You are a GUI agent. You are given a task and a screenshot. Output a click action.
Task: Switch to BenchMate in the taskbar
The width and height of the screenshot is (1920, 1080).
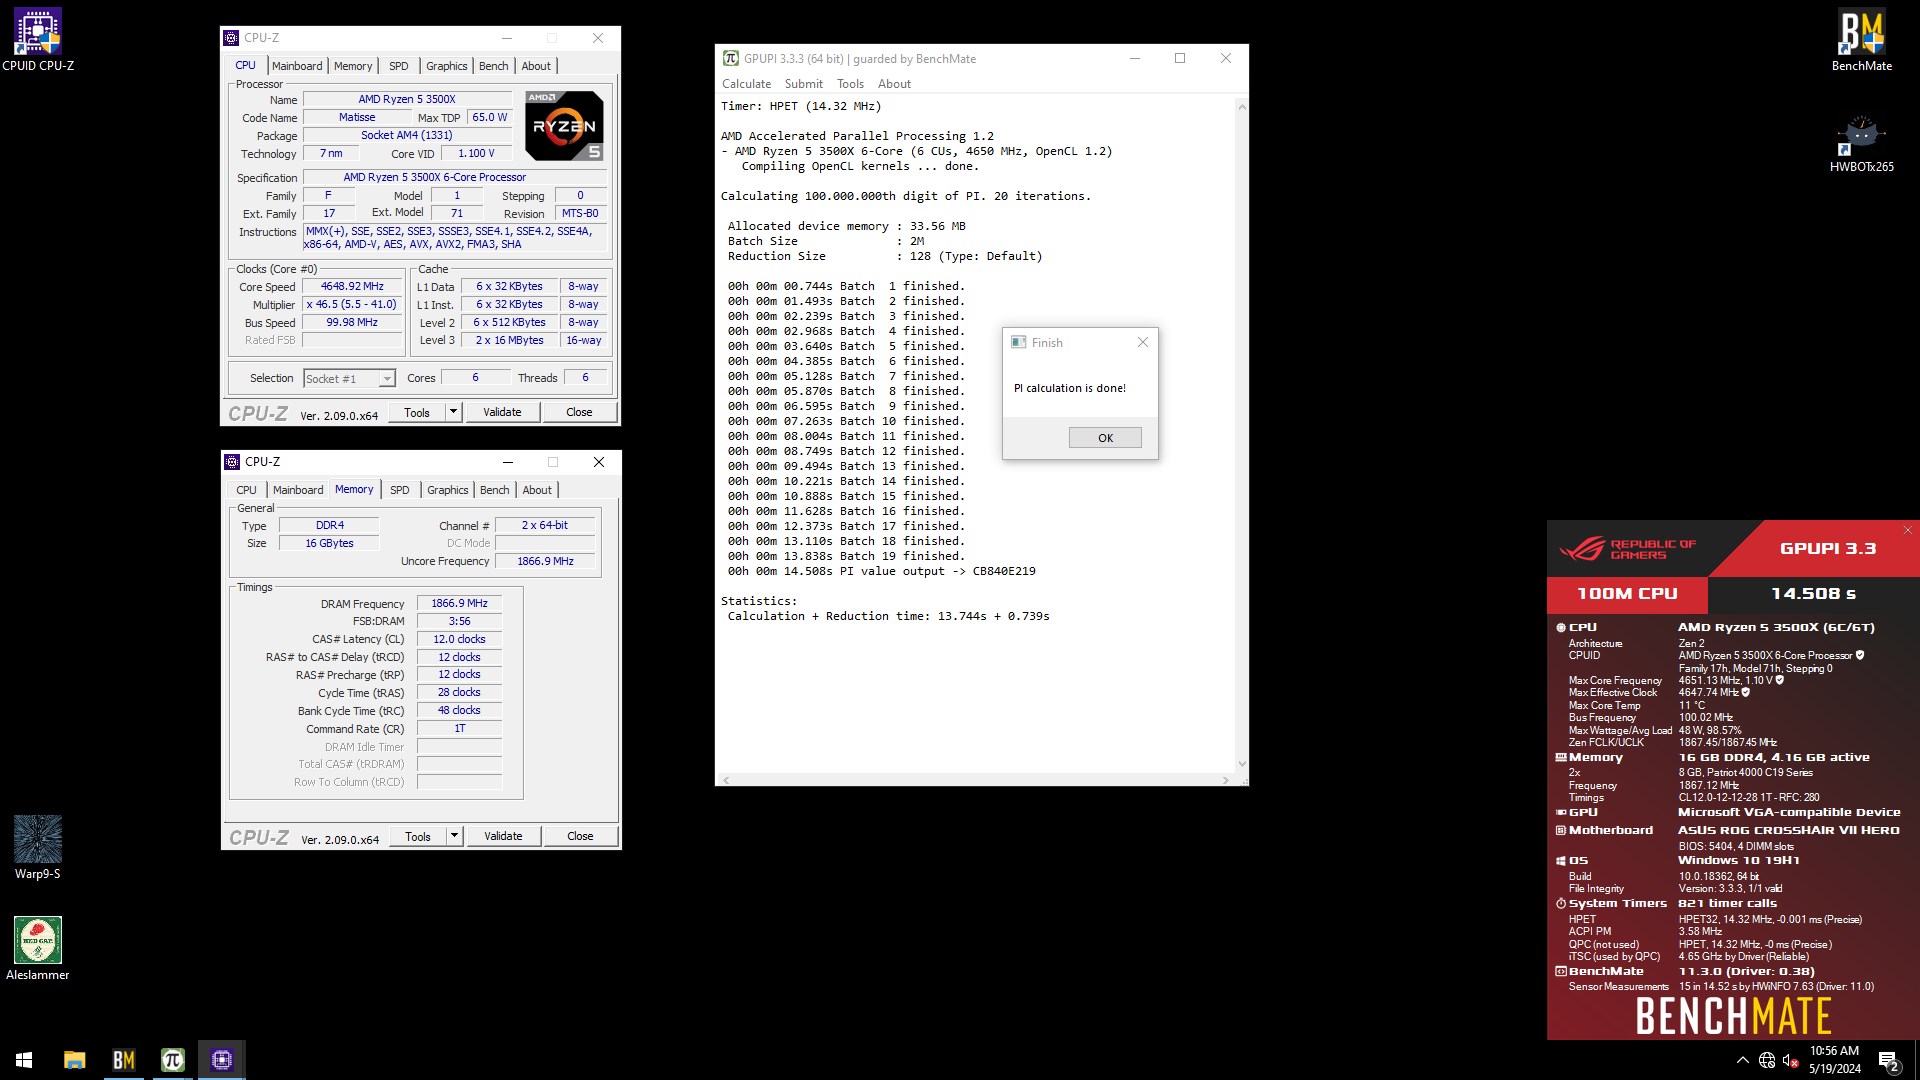123,1059
